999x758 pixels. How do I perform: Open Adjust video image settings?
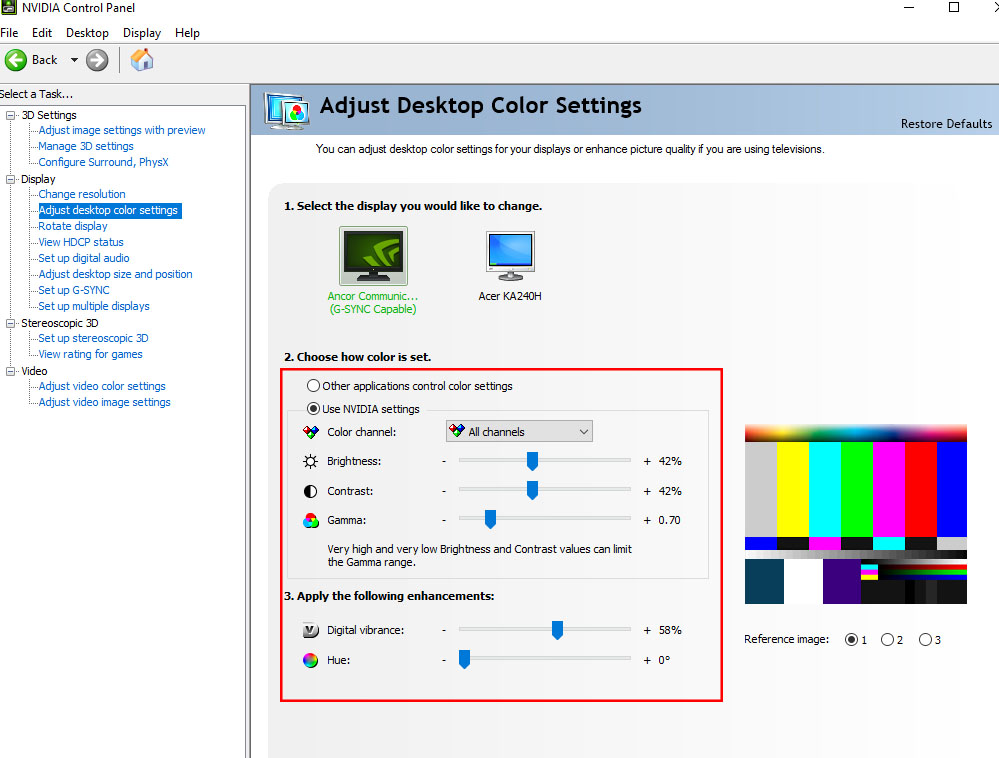[104, 402]
